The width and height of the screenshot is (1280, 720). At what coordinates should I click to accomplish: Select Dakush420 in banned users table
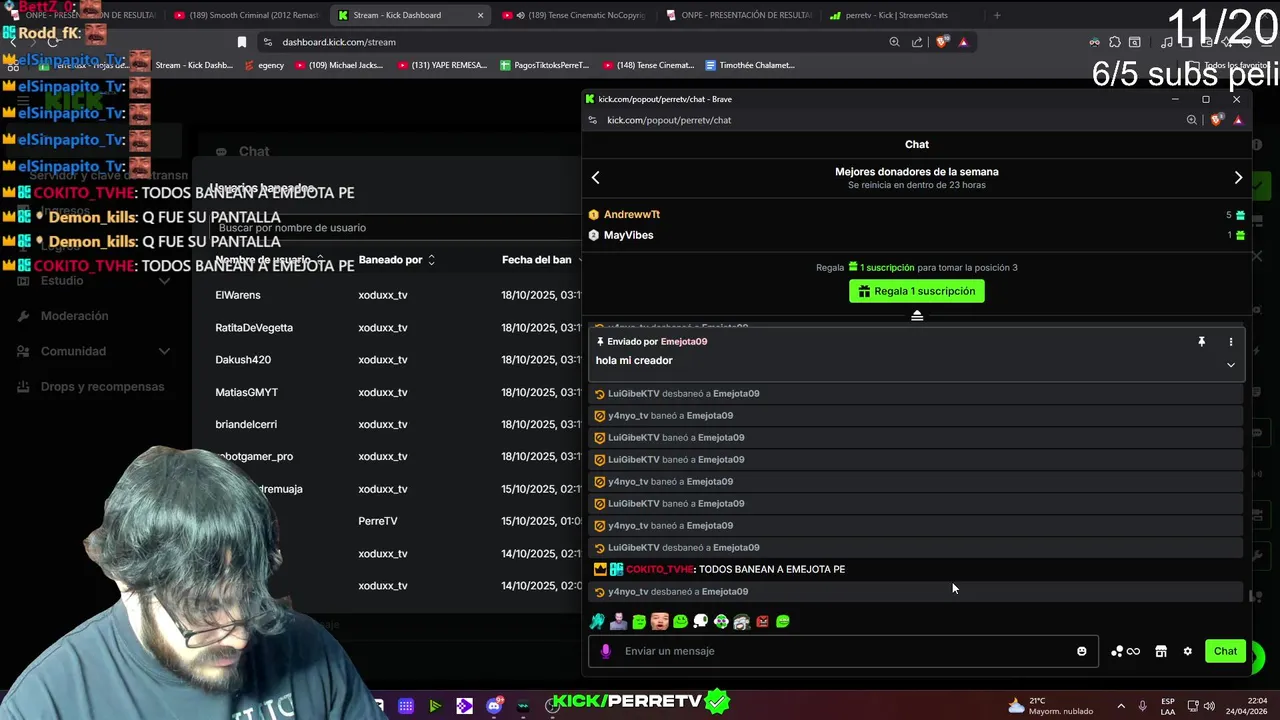pos(243,360)
